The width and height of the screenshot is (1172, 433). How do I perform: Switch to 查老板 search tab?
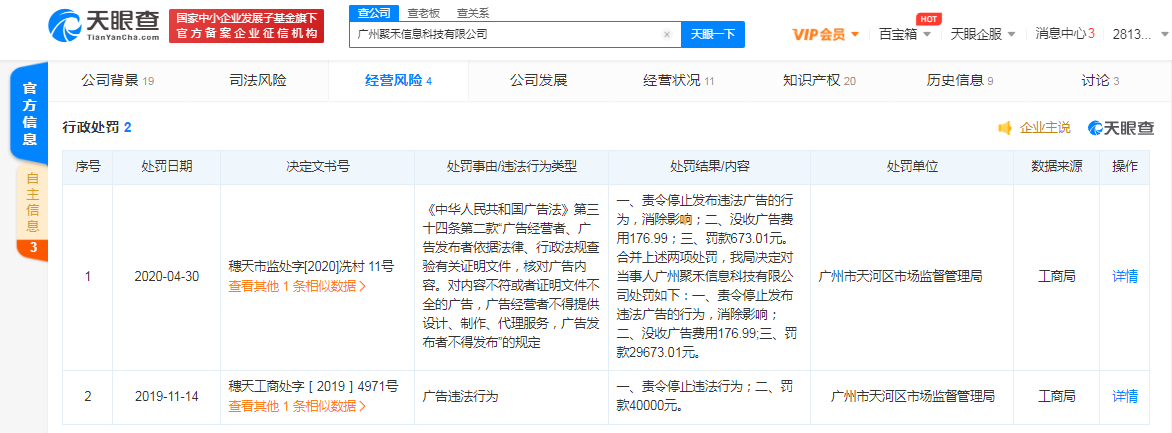coord(424,13)
